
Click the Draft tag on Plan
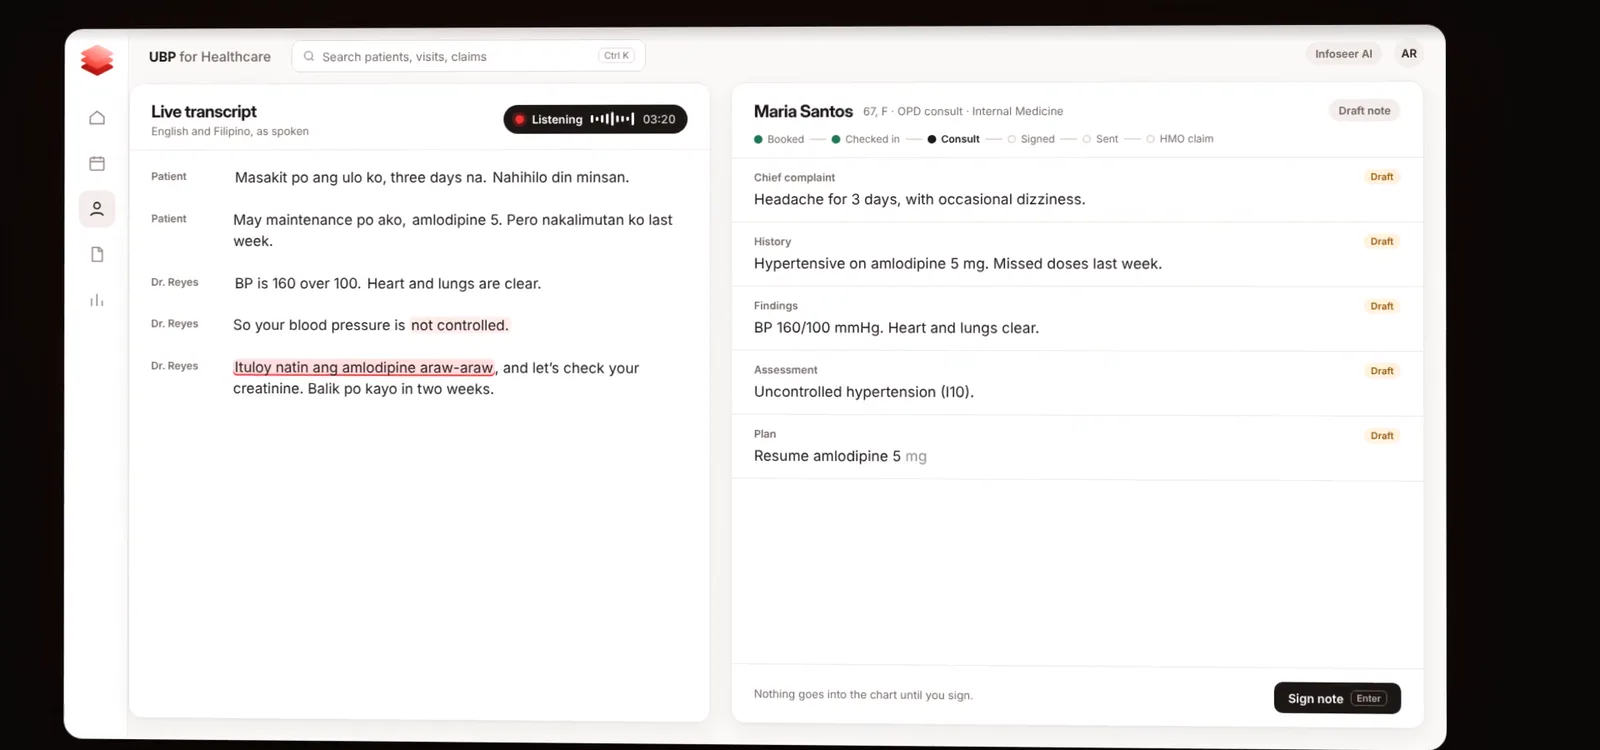[1382, 436]
